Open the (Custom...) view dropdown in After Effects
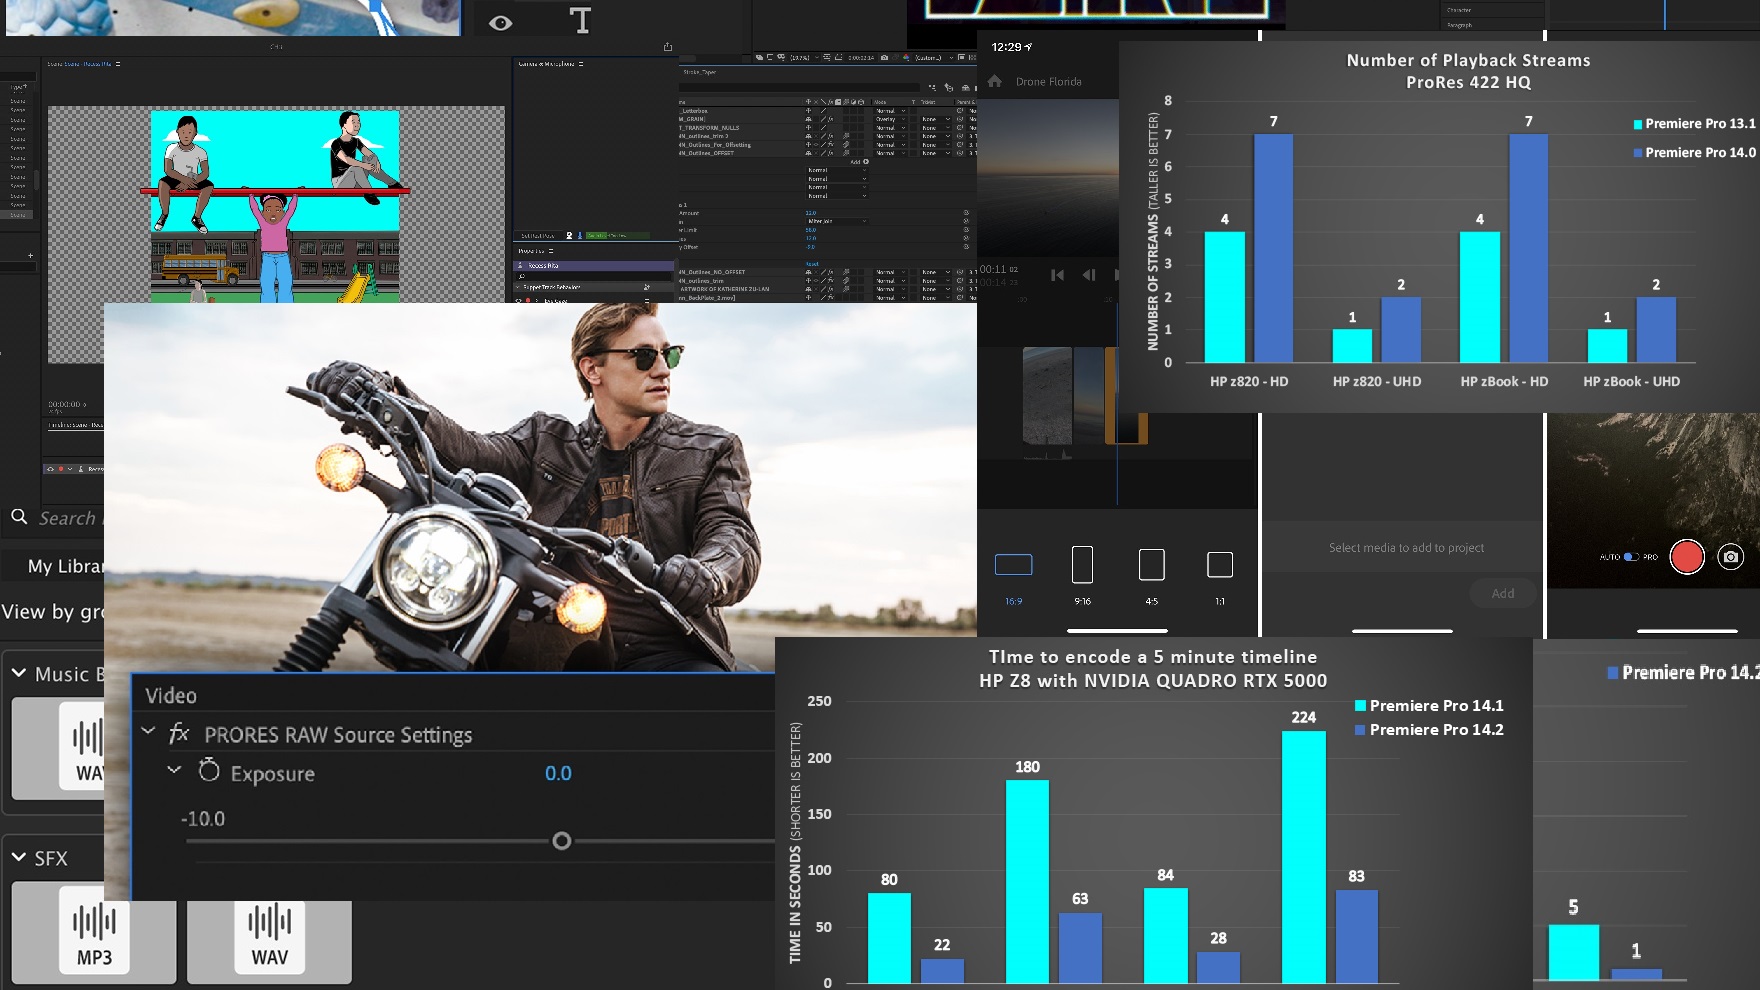This screenshot has width=1760, height=990. coord(933,58)
